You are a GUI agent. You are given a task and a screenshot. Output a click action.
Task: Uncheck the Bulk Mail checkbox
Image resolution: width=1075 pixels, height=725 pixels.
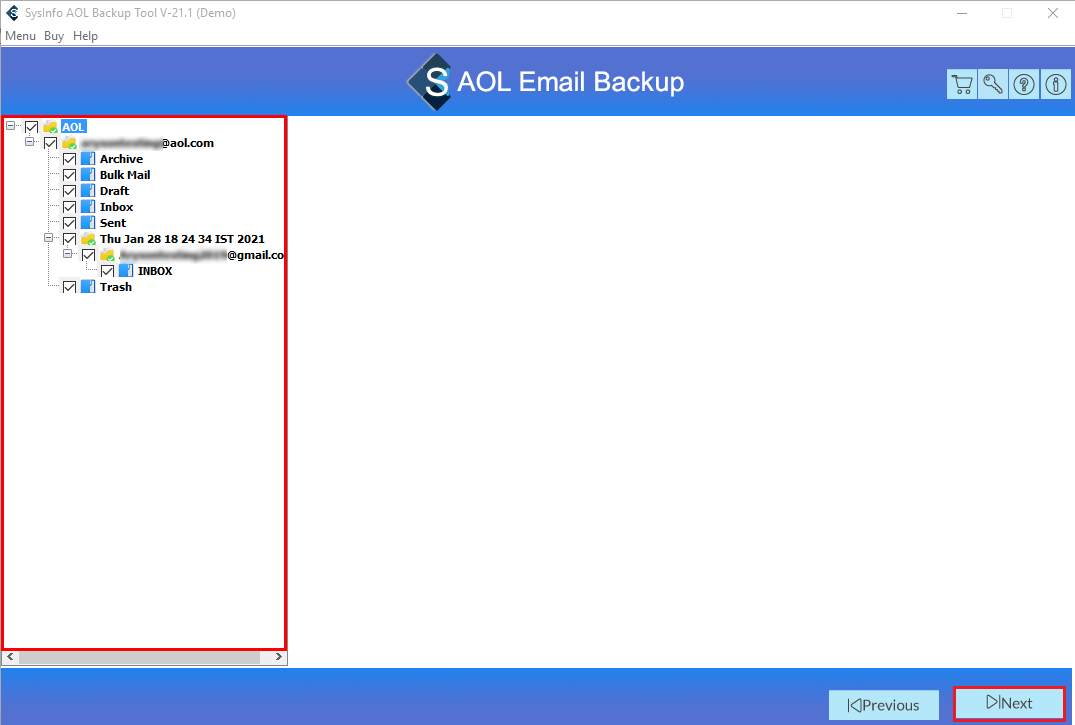tap(69, 175)
